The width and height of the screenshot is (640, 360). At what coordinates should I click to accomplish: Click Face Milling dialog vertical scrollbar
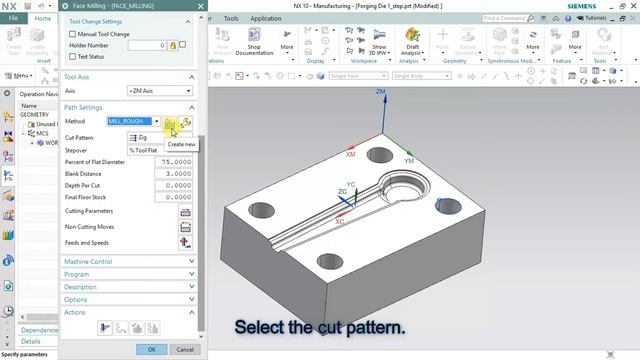click(201, 233)
